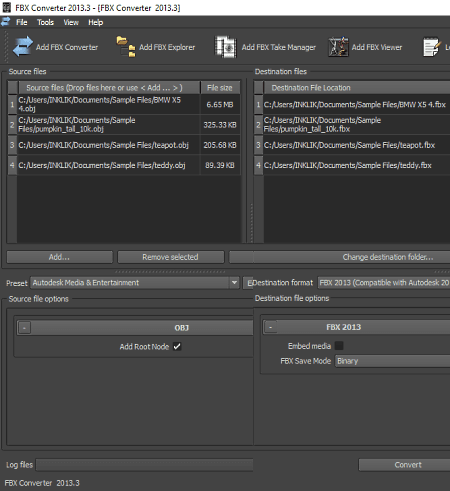Open the Help menu
The width and height of the screenshot is (450, 491).
95,22
